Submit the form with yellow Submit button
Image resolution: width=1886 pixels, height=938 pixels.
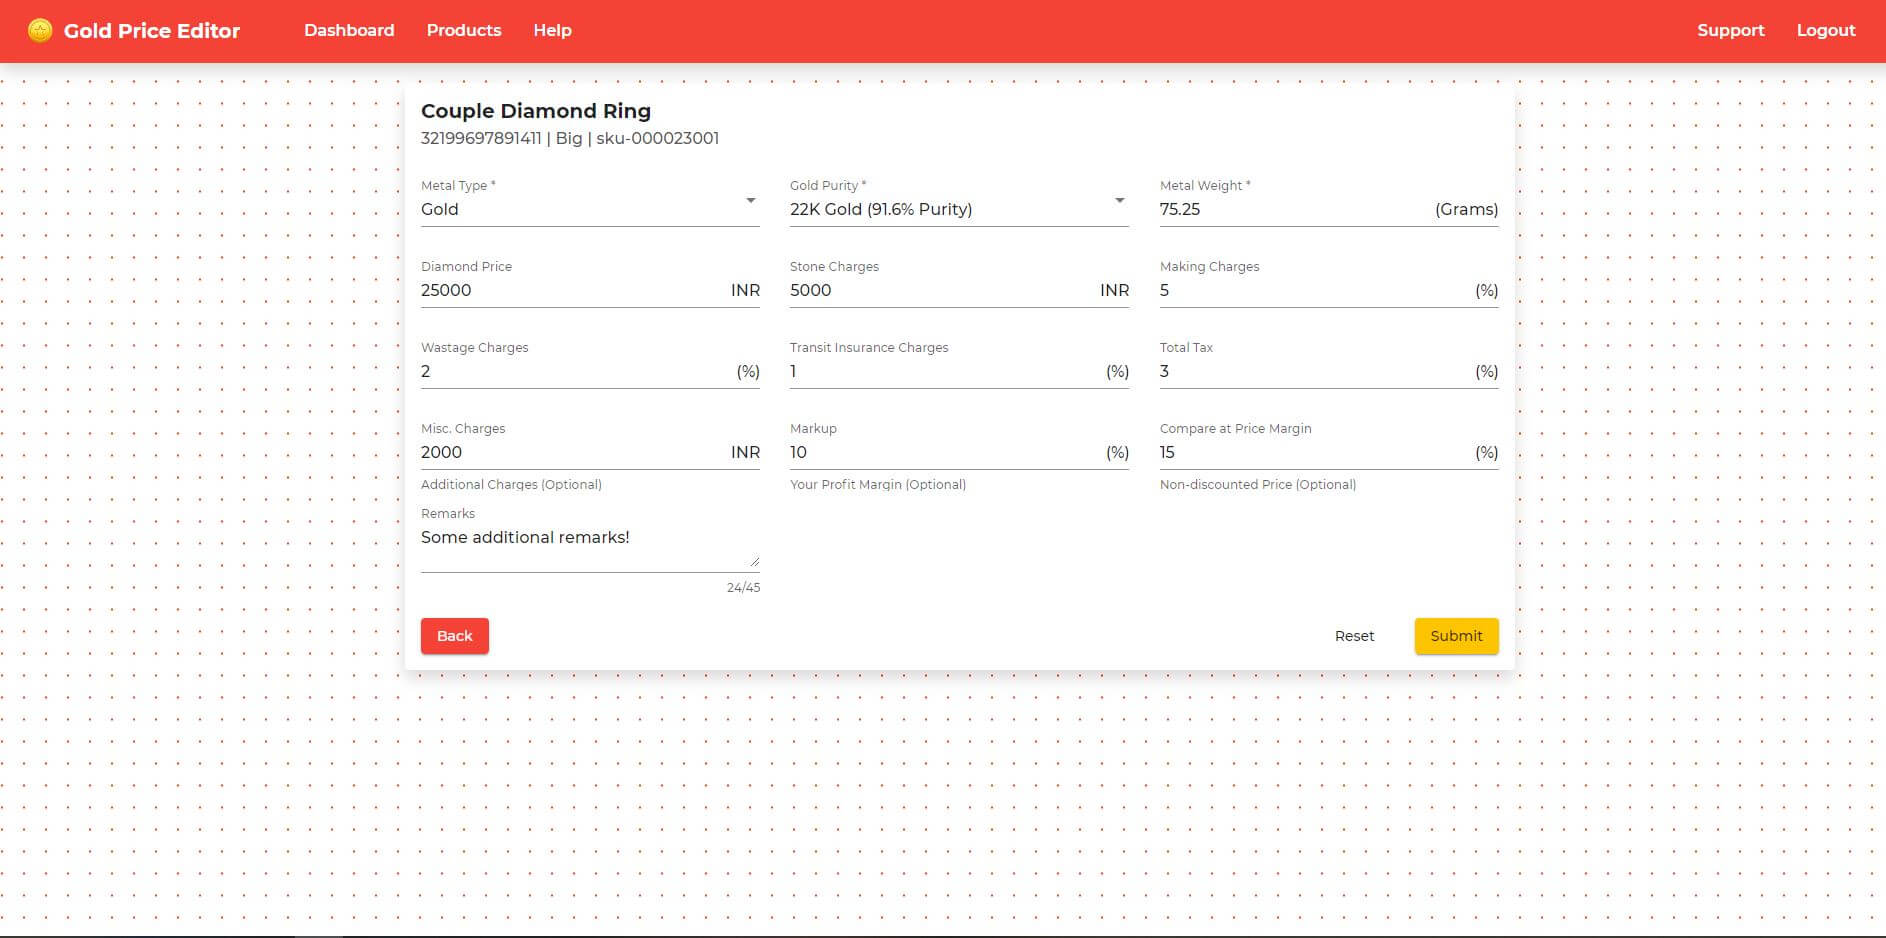pyautogui.click(x=1456, y=636)
